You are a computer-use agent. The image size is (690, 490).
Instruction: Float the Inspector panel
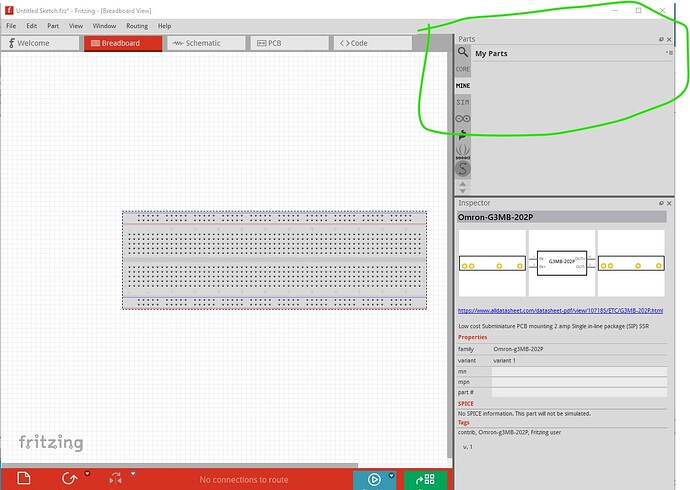coord(661,203)
